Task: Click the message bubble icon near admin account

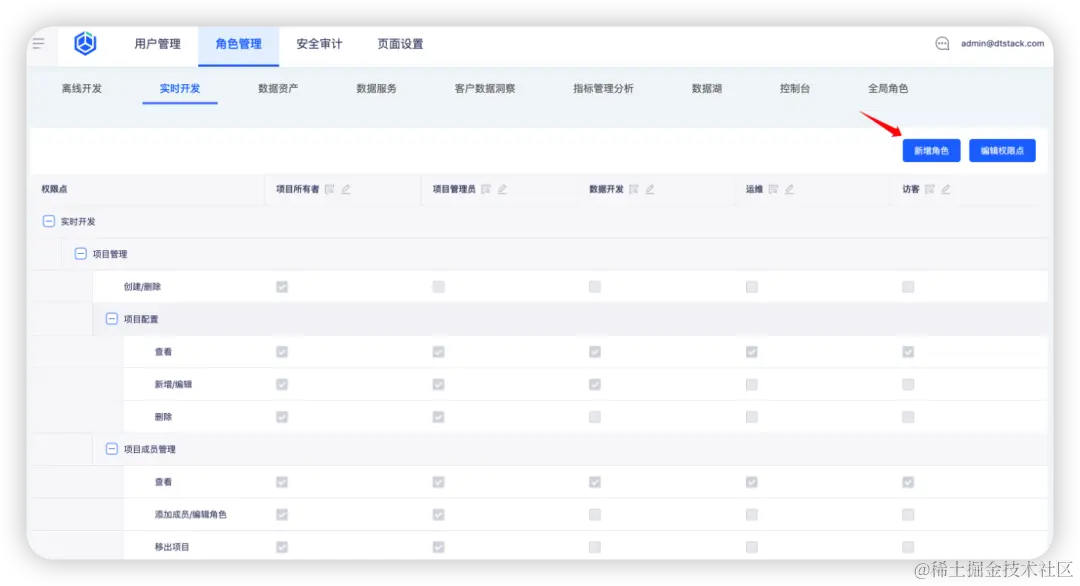Action: 941,43
